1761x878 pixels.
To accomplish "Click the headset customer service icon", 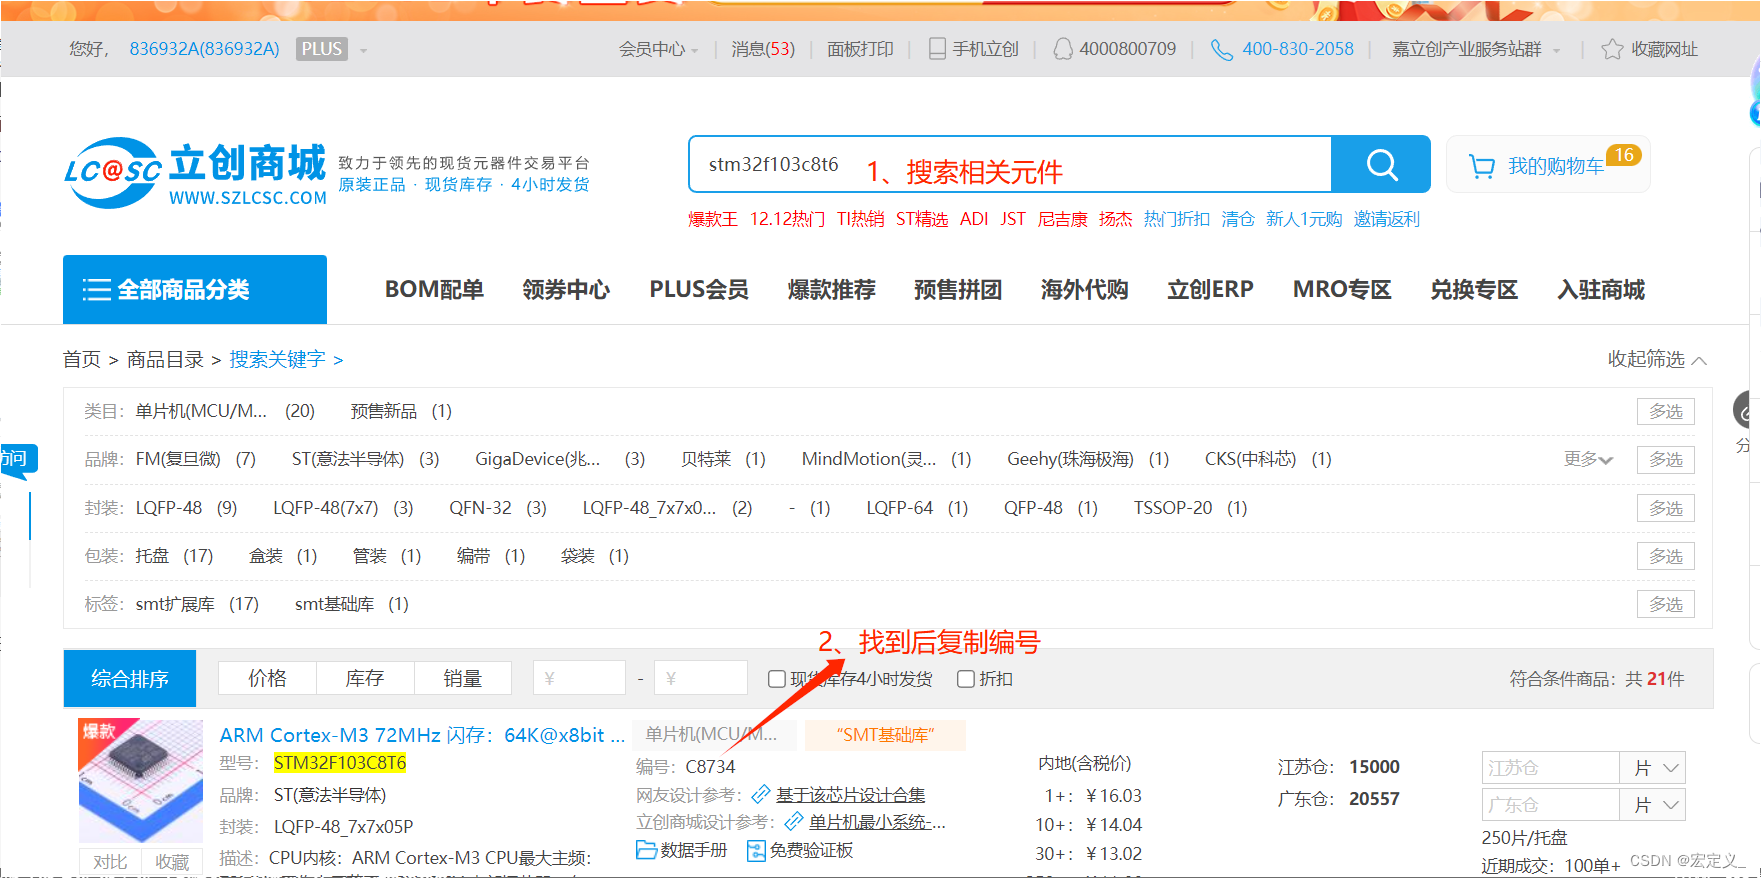I will coord(1063,49).
